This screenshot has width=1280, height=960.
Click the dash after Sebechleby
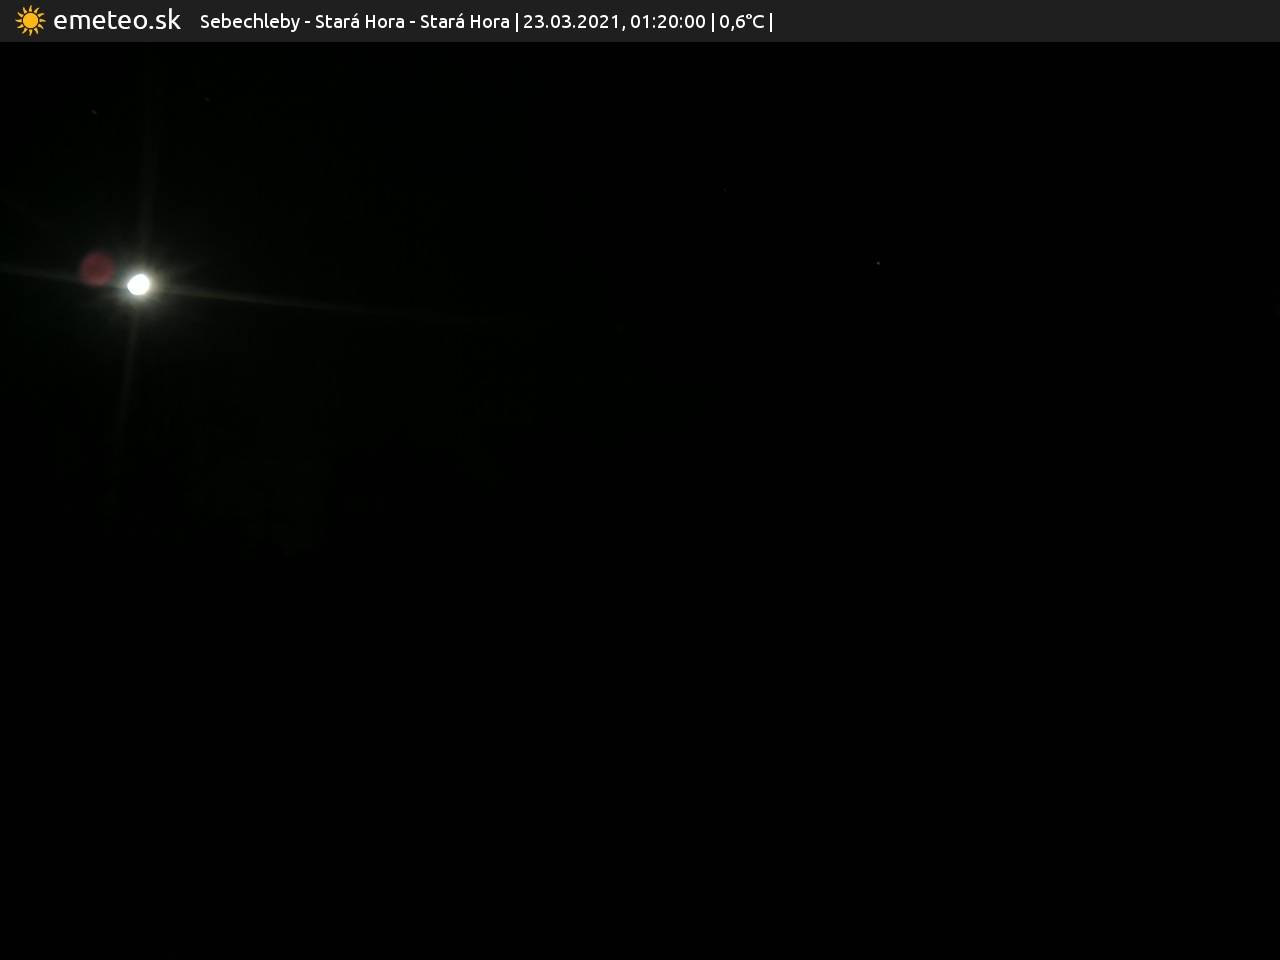click(307, 22)
